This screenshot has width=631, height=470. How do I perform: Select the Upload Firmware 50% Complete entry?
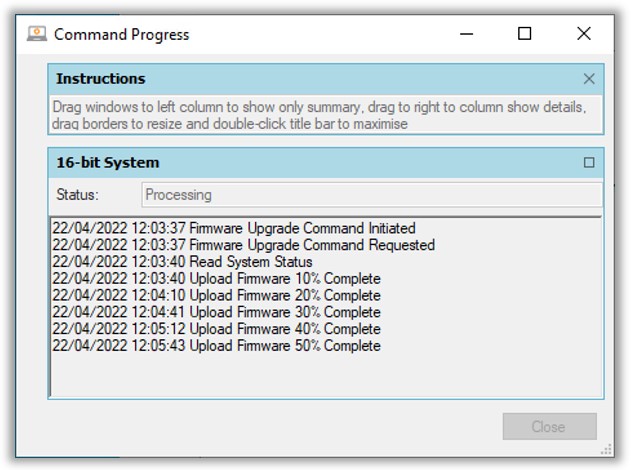(x=216, y=346)
